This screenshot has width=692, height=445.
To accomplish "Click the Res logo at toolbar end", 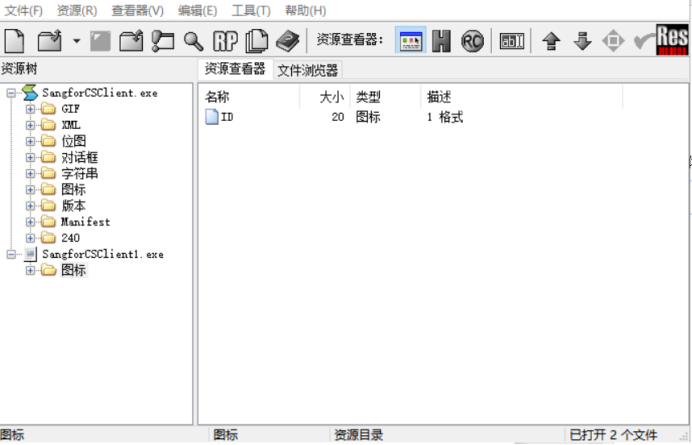I will click(x=672, y=39).
